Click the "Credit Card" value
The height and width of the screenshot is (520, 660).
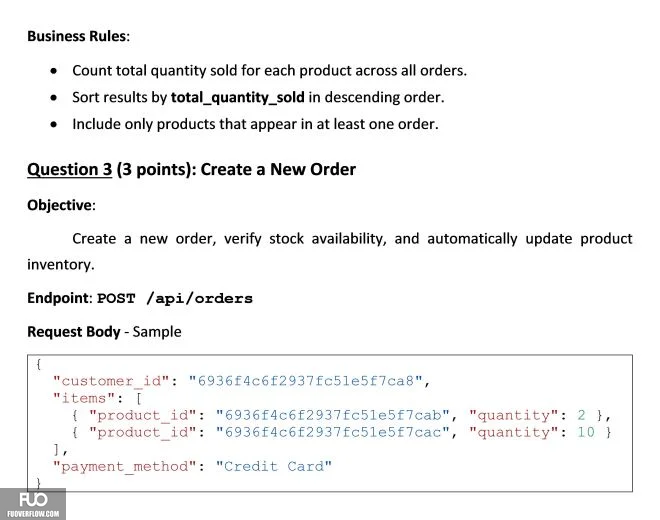274,467
